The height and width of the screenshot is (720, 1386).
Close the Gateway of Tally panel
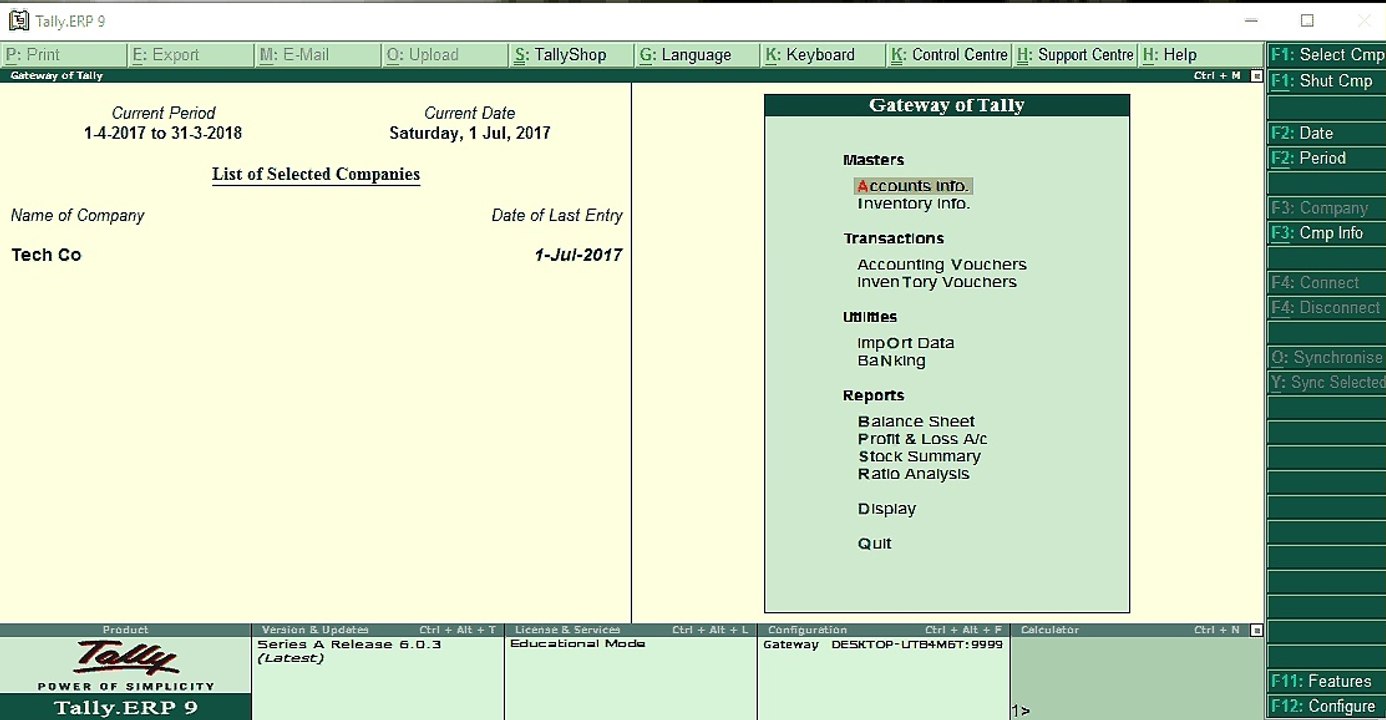[x=1257, y=76]
